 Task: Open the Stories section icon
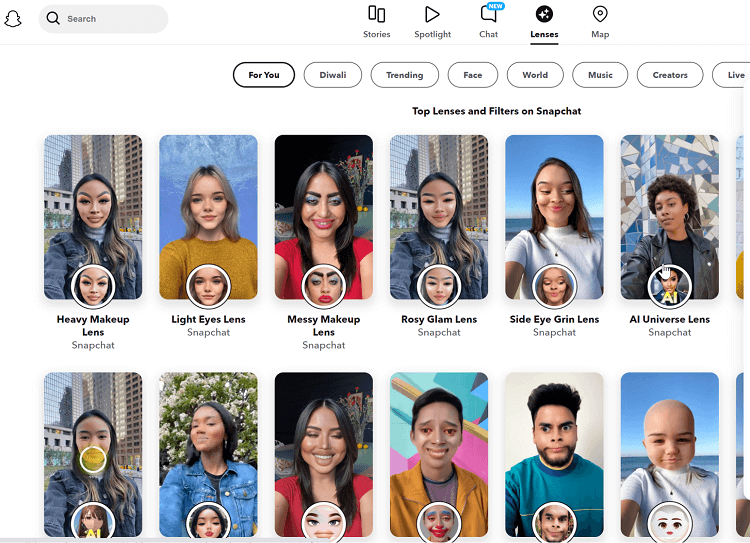click(377, 14)
